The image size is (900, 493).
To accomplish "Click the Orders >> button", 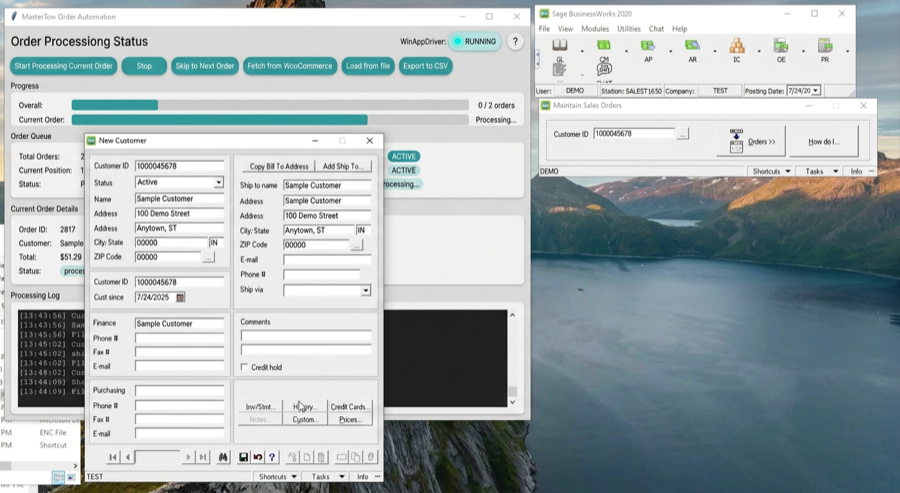I will [751, 141].
